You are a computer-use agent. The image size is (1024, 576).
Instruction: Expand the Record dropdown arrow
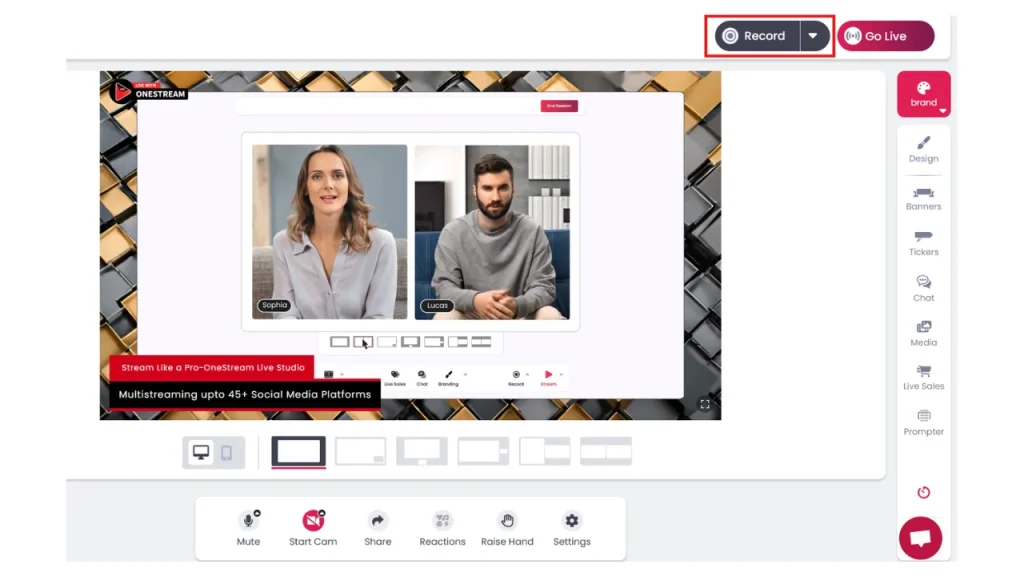pos(814,35)
